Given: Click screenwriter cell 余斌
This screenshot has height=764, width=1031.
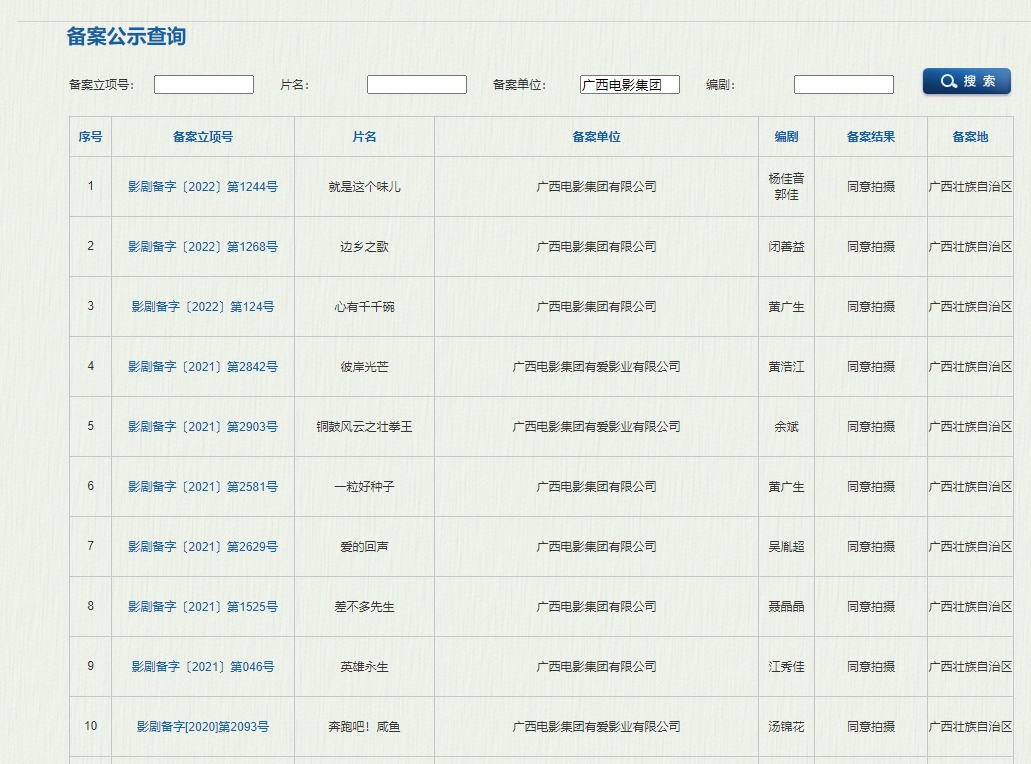Looking at the screenshot, I should (786, 427).
